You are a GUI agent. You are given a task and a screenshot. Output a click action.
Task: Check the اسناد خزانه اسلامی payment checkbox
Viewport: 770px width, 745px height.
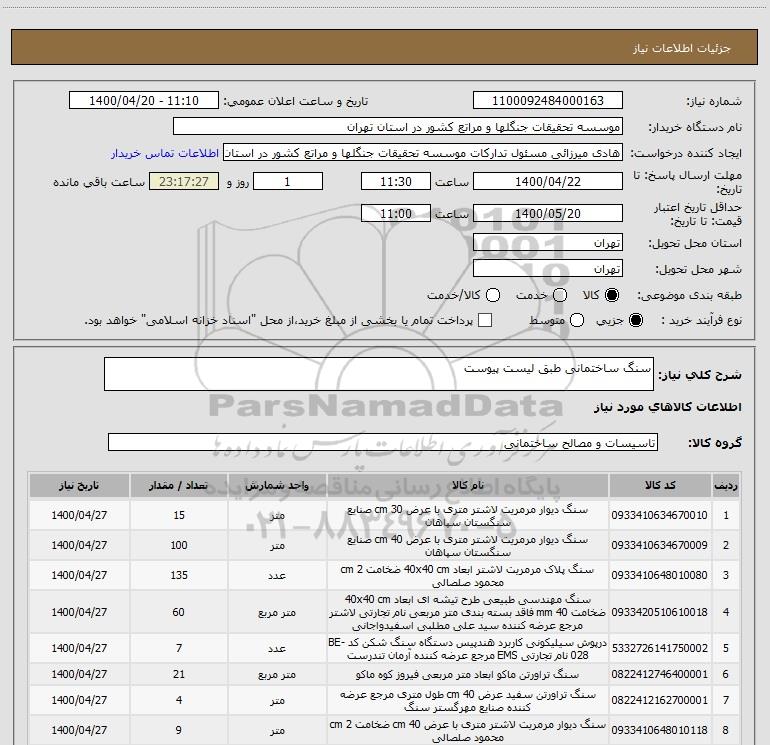485,320
